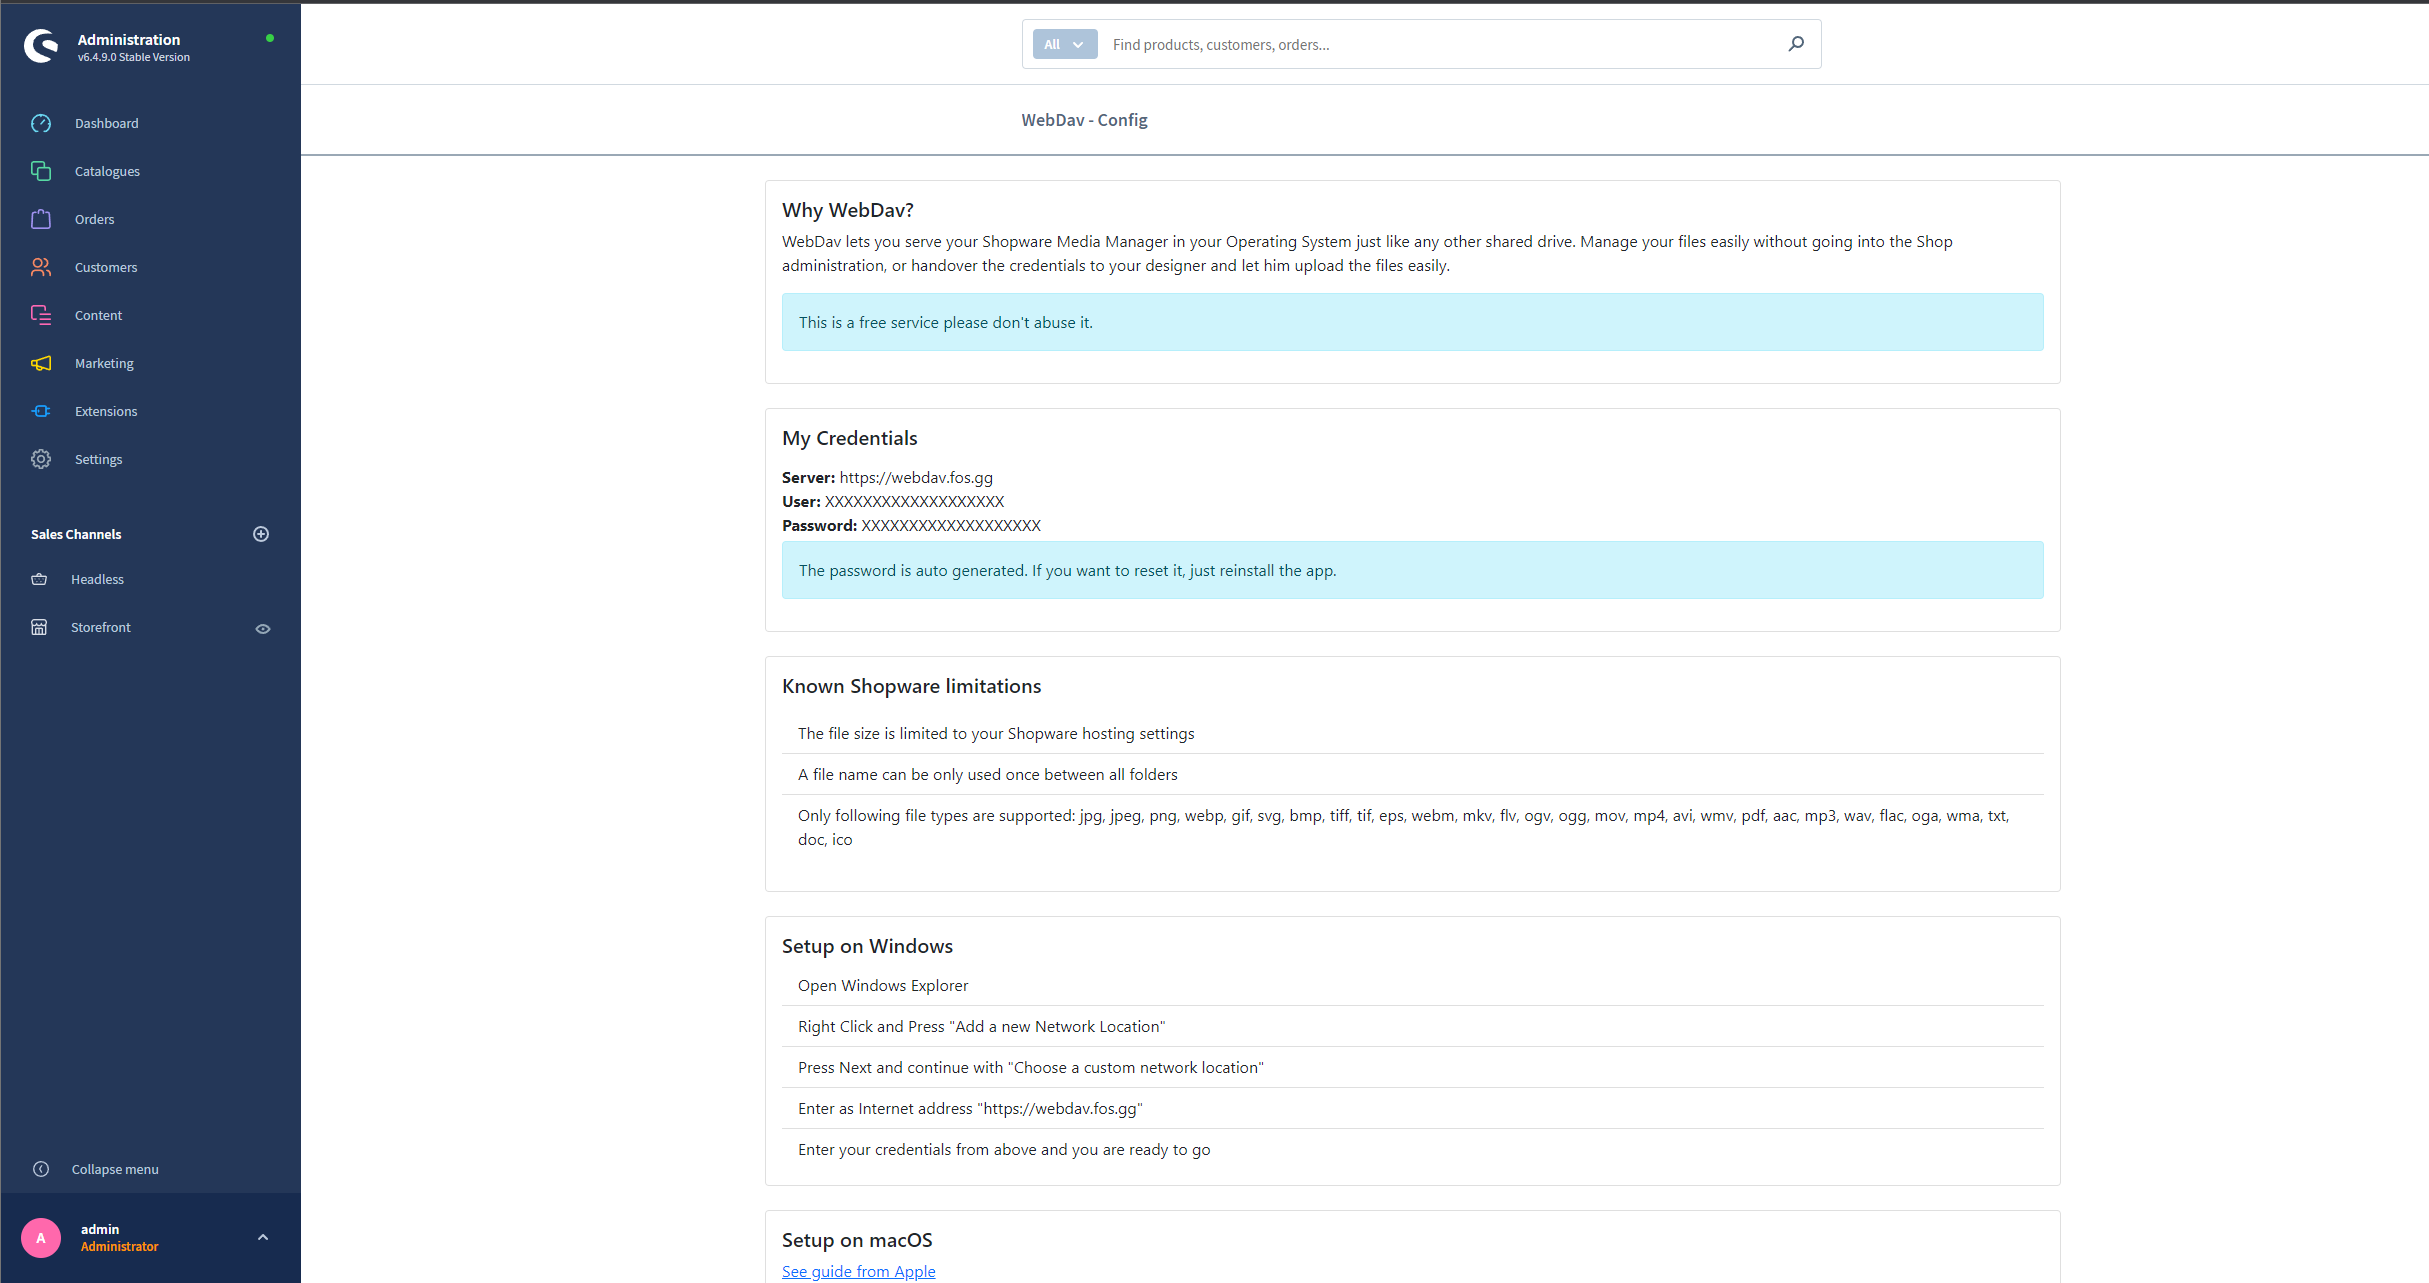Click the Settings icon in sidebar
The image size is (2429, 1283).
coord(42,459)
